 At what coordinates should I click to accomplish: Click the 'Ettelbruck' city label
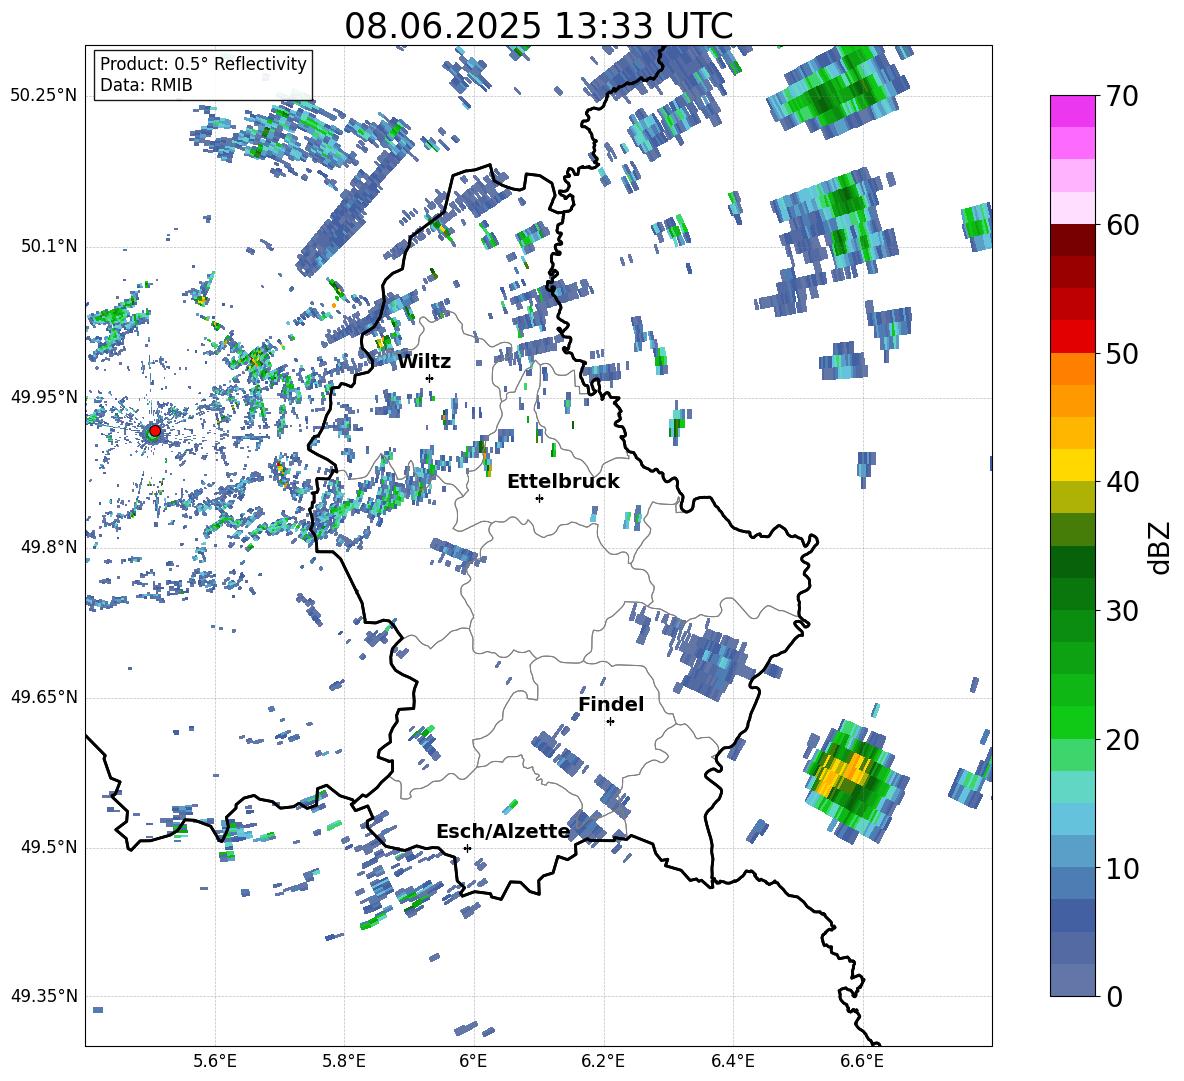pos(563,482)
